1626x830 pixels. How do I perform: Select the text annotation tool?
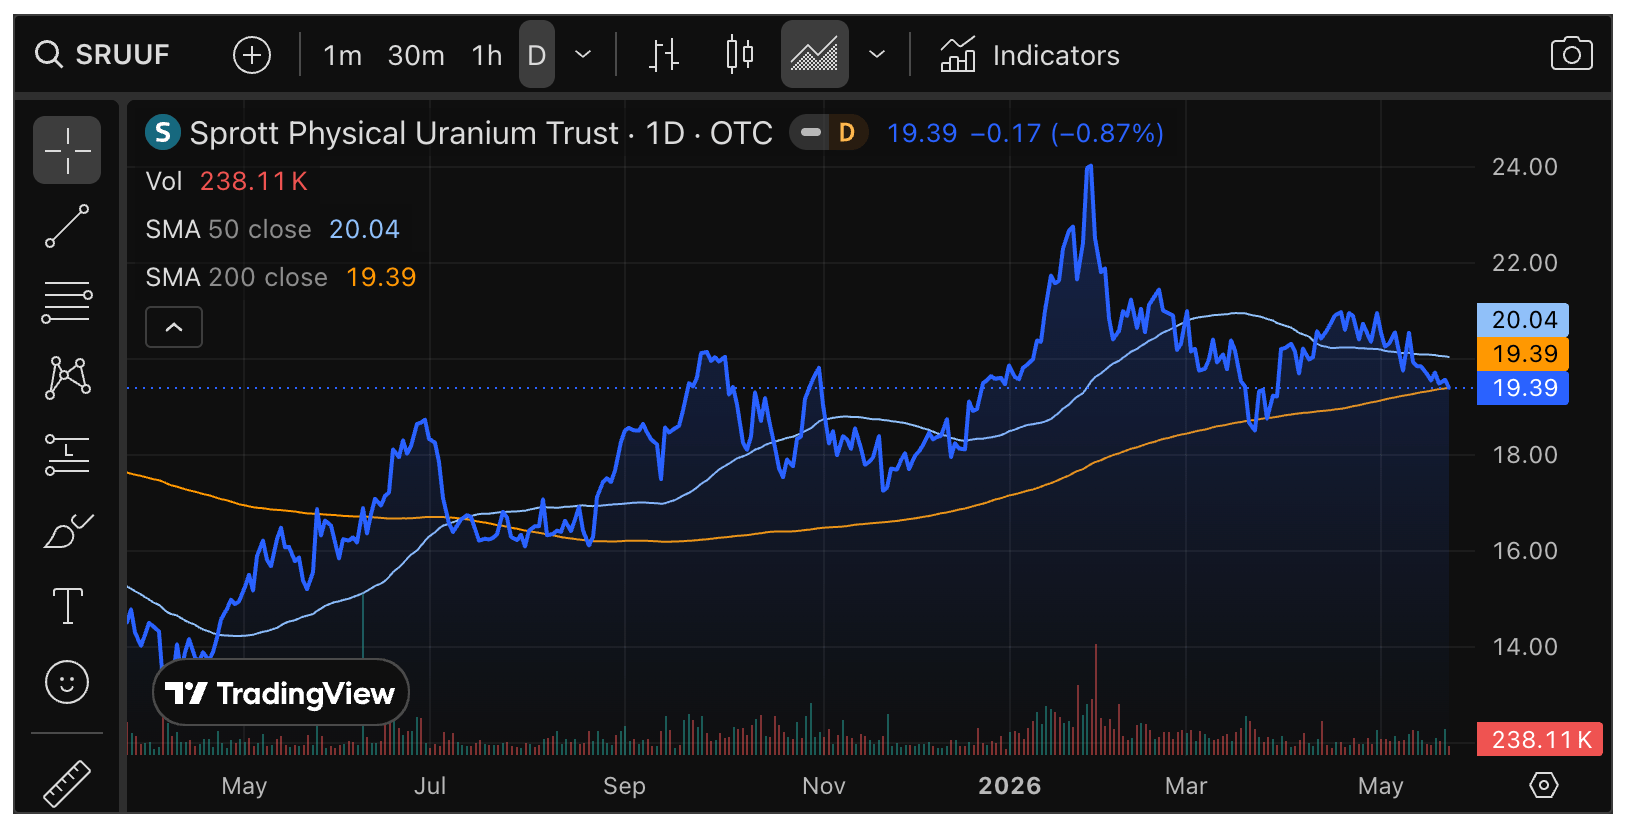tap(67, 606)
